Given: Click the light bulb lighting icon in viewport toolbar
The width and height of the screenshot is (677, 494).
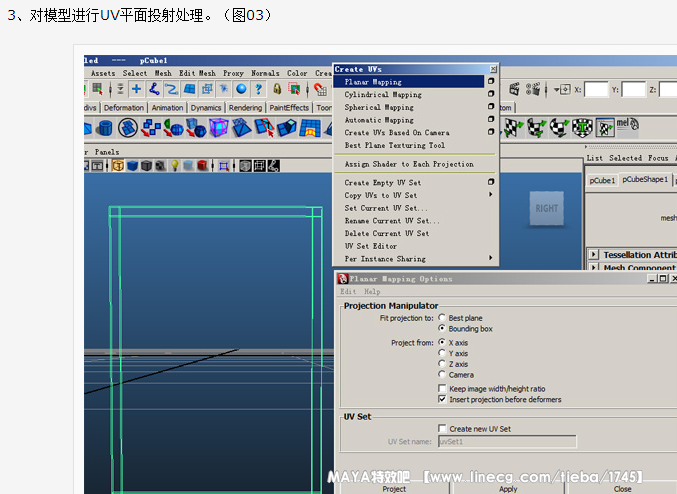Looking at the screenshot, I should (173, 166).
